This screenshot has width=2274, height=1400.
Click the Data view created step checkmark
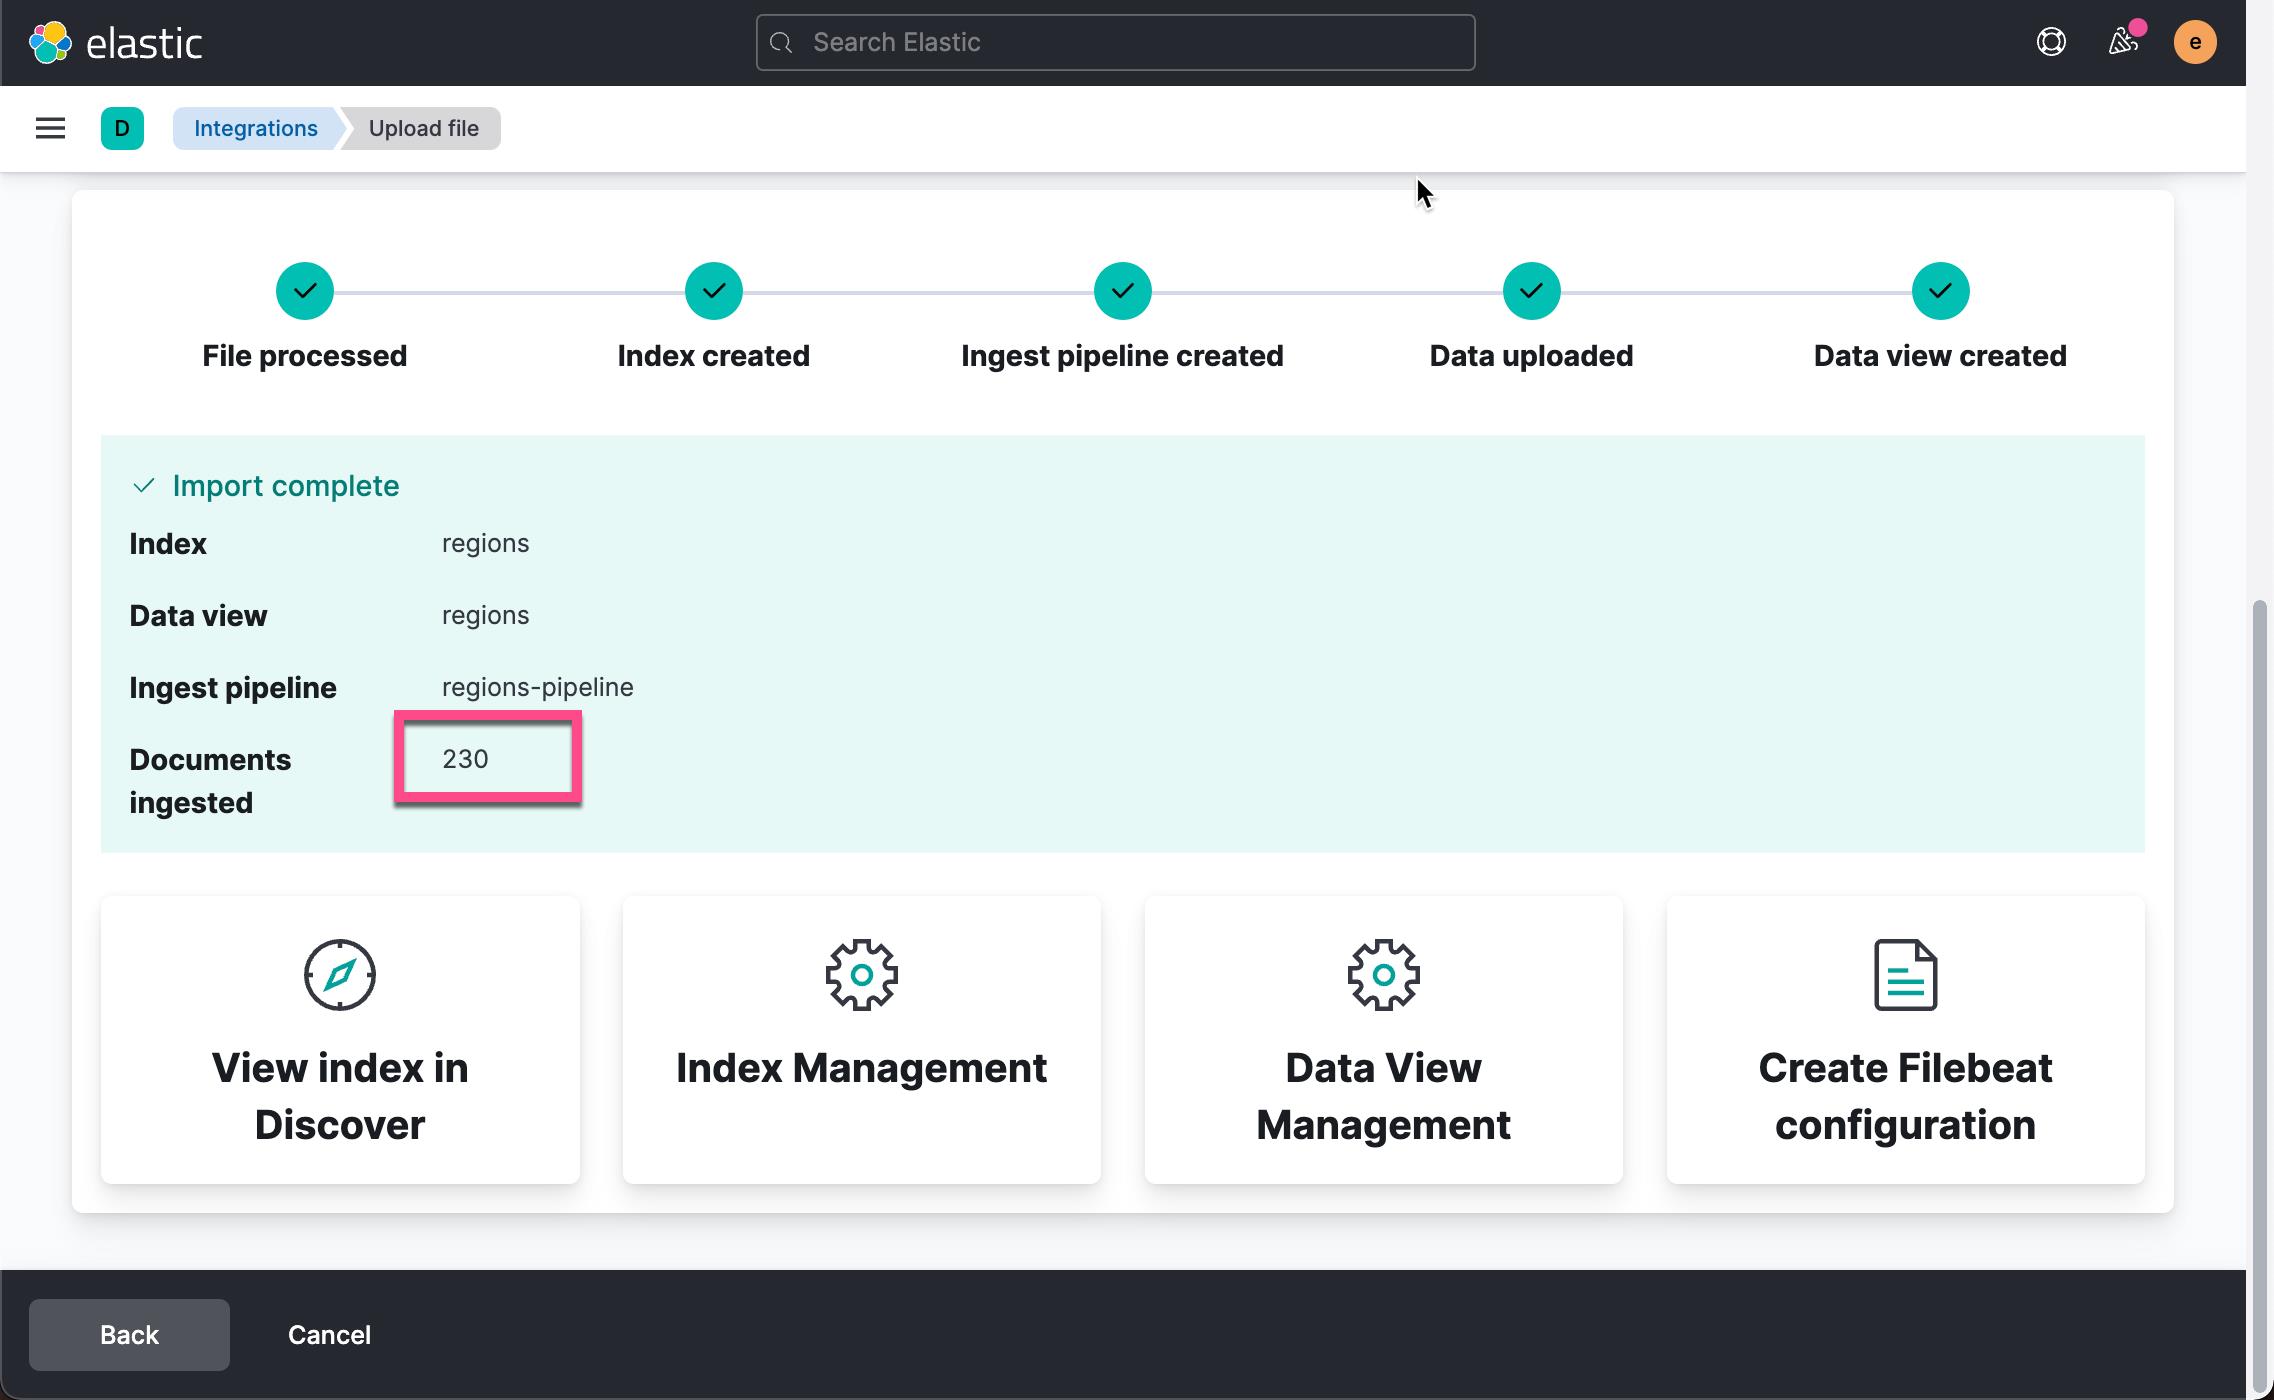(1941, 291)
